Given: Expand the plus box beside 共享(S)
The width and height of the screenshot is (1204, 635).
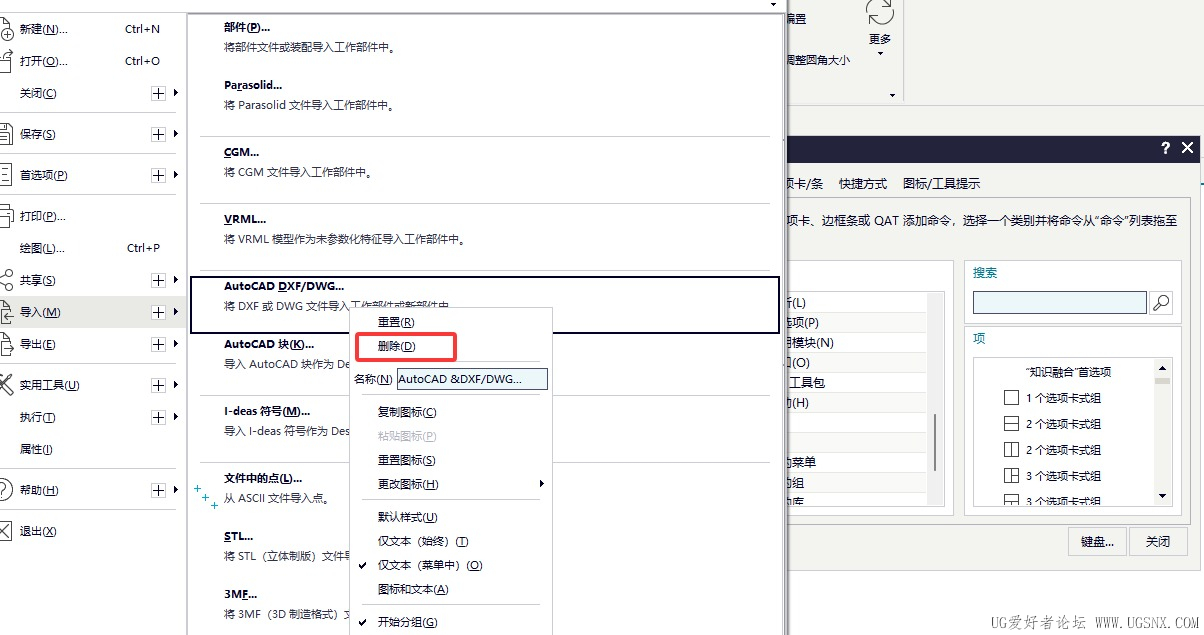Looking at the screenshot, I should (x=158, y=280).
